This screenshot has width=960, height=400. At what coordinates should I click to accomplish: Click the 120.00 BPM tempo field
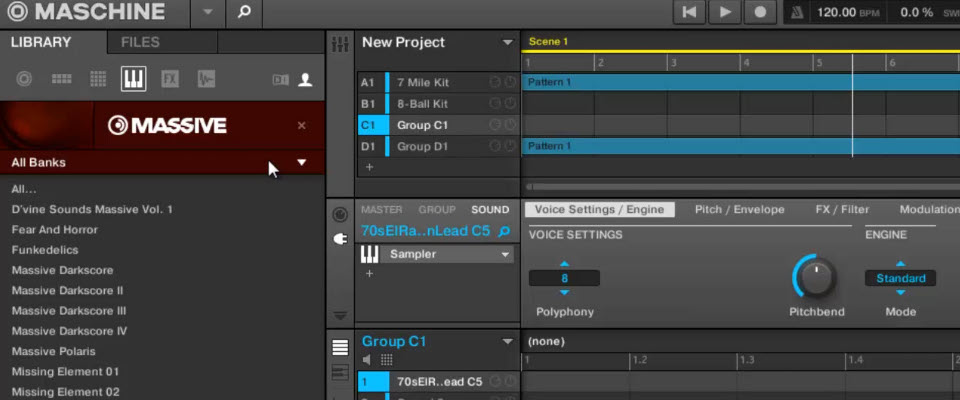pos(849,12)
